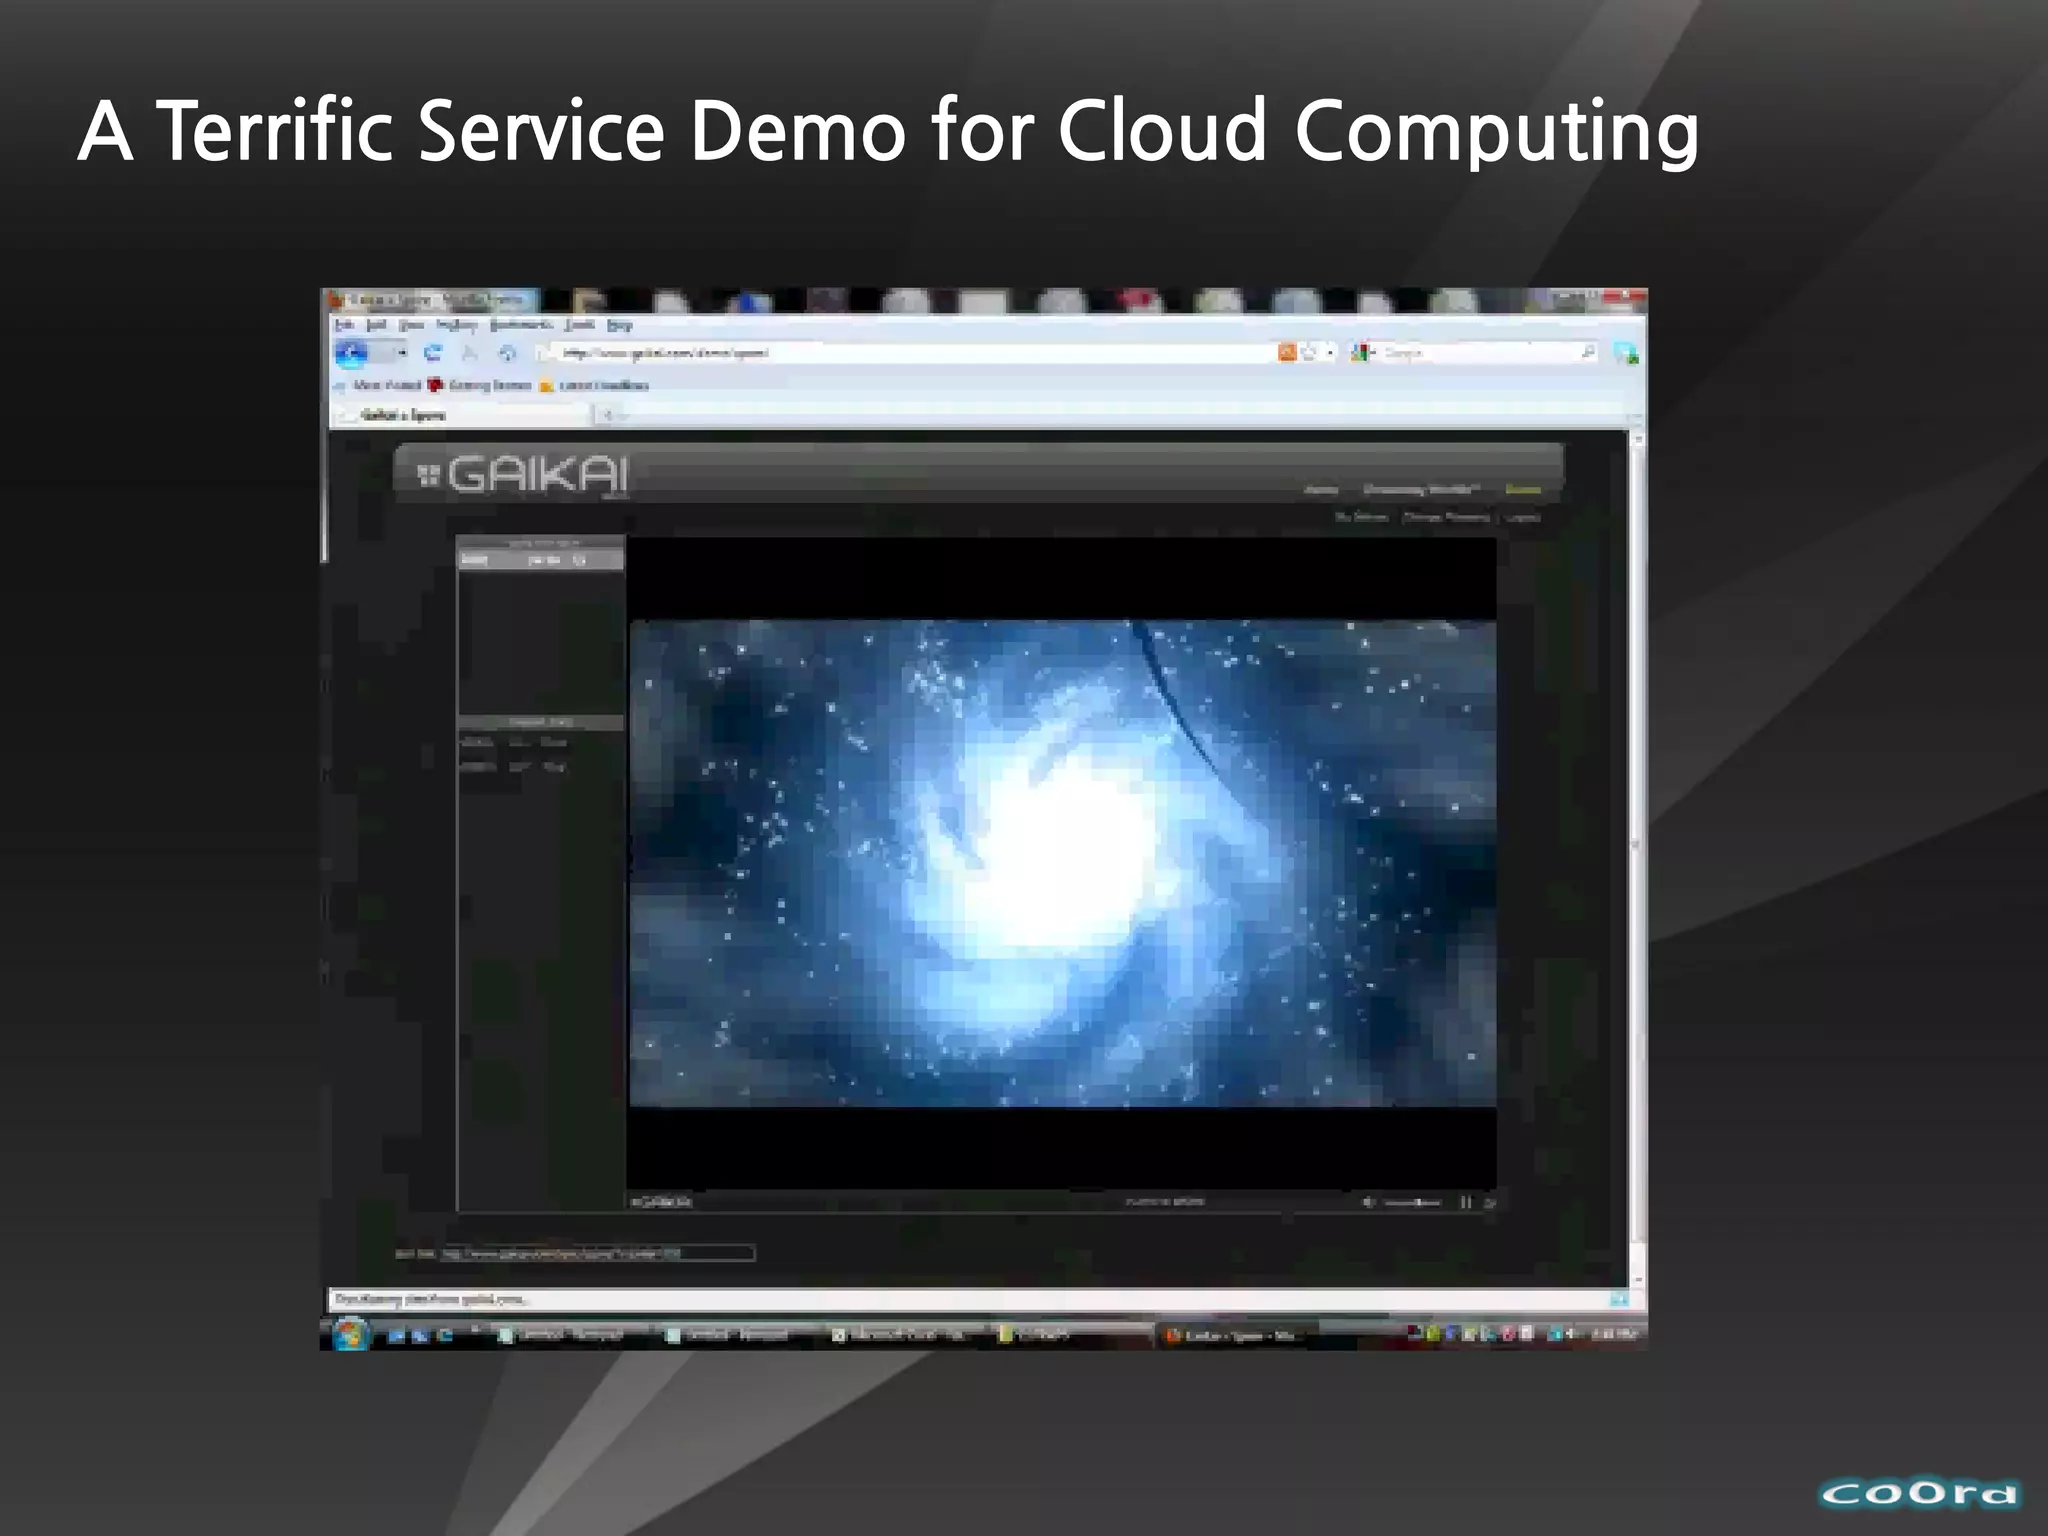Click the Spore galaxy game stream

(x=1062, y=863)
